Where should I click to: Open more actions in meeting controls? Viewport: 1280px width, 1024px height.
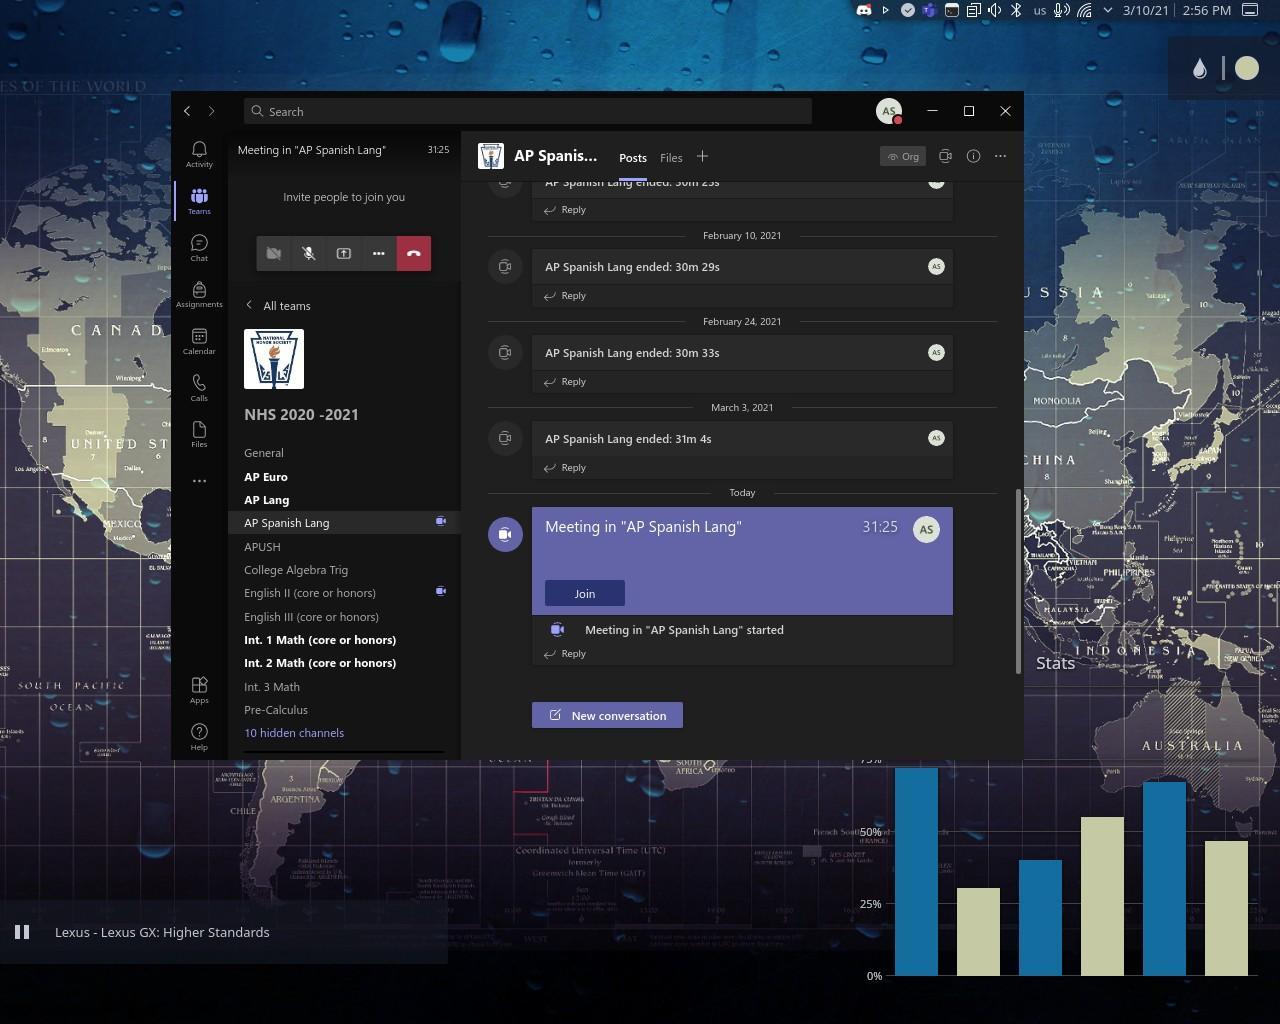click(x=379, y=253)
